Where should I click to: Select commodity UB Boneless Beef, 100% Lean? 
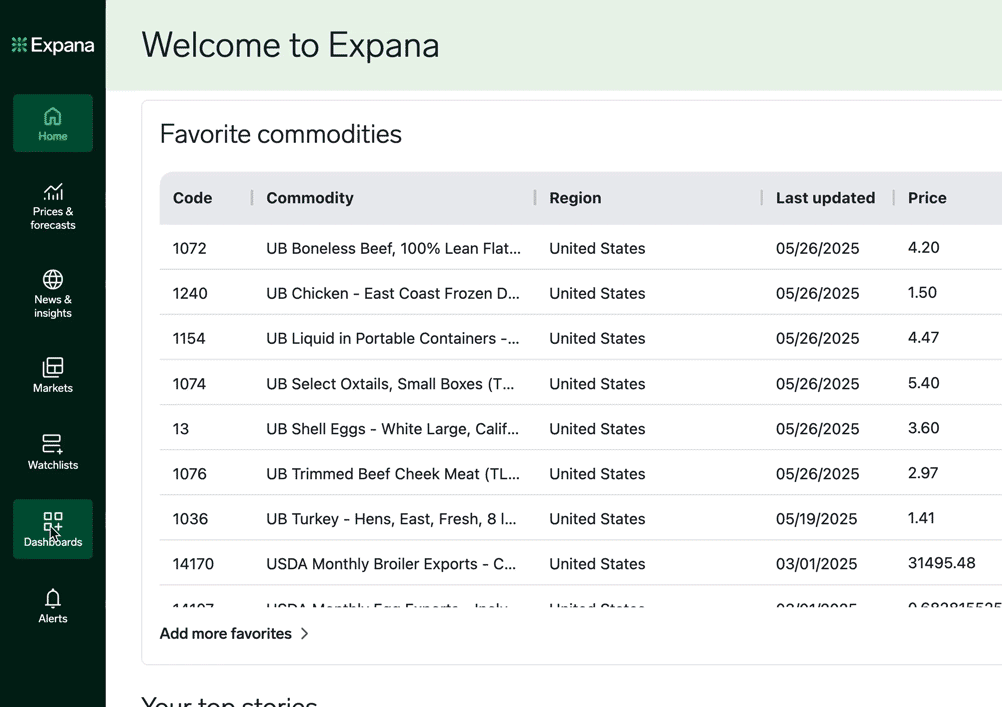pos(394,248)
